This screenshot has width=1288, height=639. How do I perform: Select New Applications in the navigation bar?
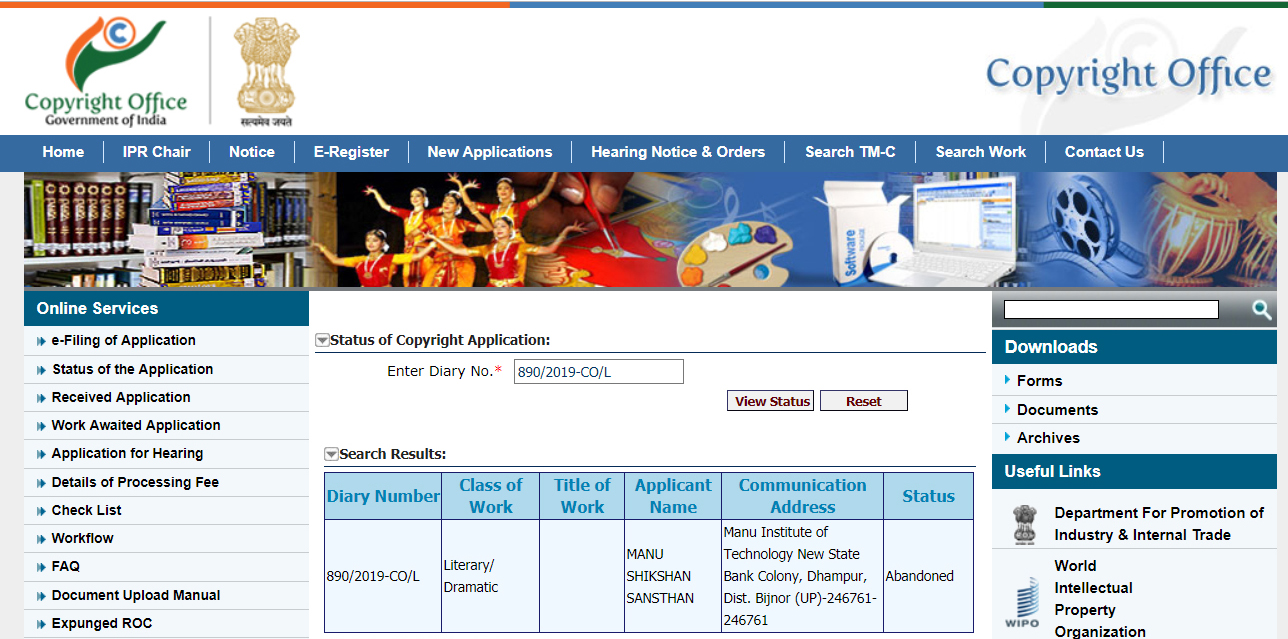point(490,152)
